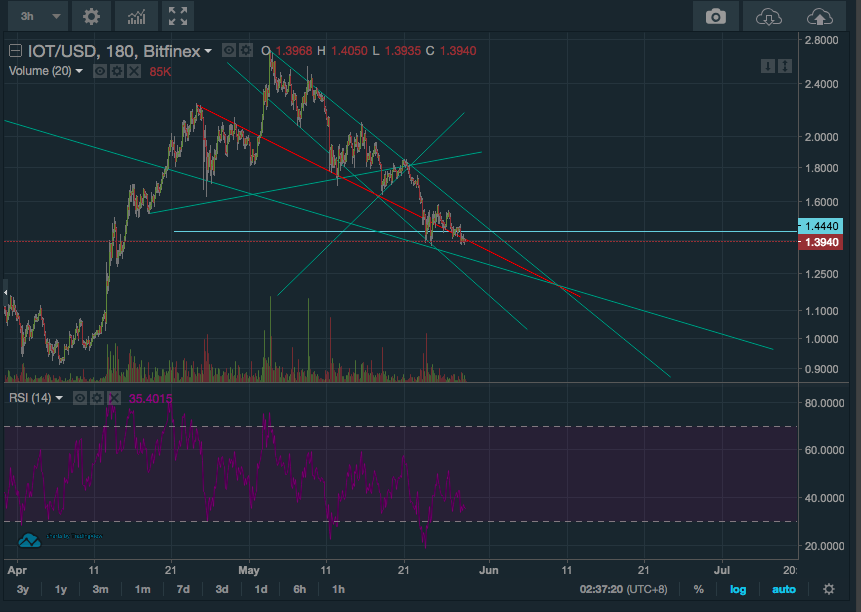861x612 pixels.
Task: Toggle Volume indicator visibility eye
Action: point(100,71)
